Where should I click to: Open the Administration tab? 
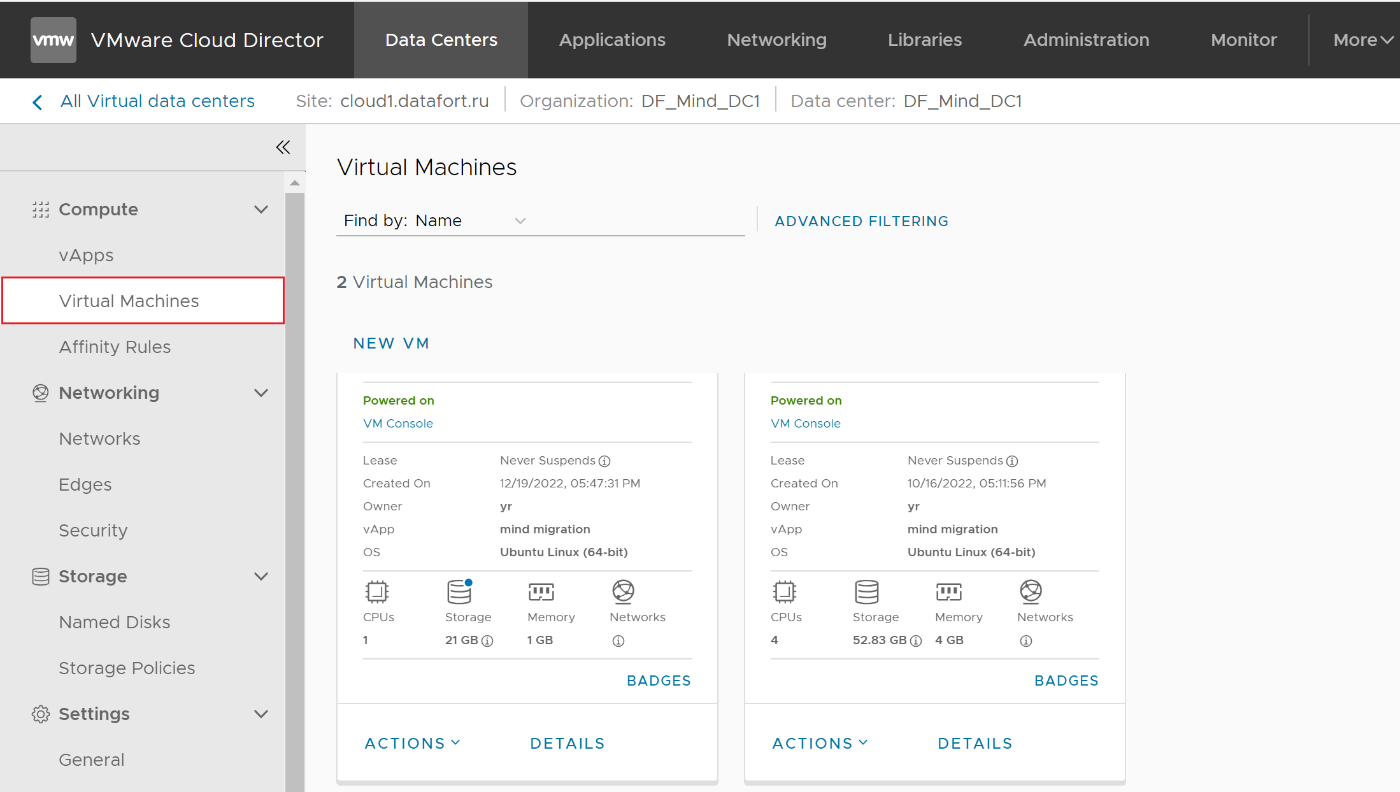(x=1086, y=40)
